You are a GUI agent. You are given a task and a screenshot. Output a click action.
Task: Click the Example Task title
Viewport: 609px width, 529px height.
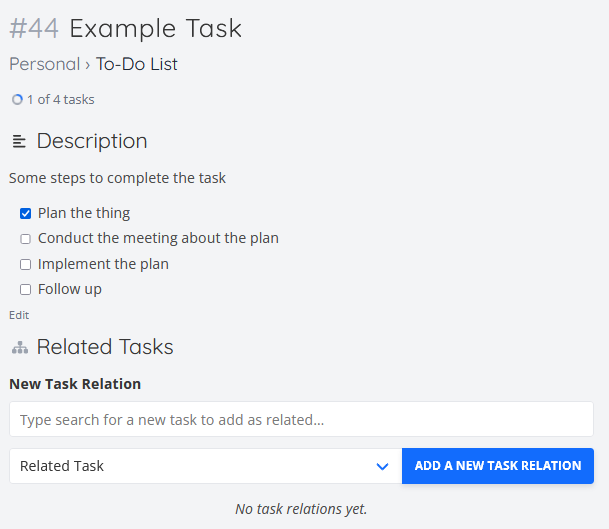[155, 28]
